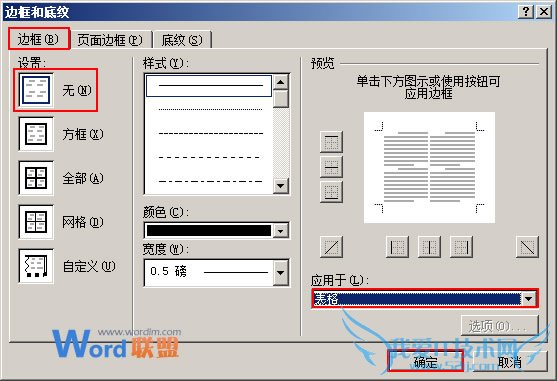This screenshot has height=381, width=557.
Task: Toggle the inside vertical border button
Action: [429, 247]
